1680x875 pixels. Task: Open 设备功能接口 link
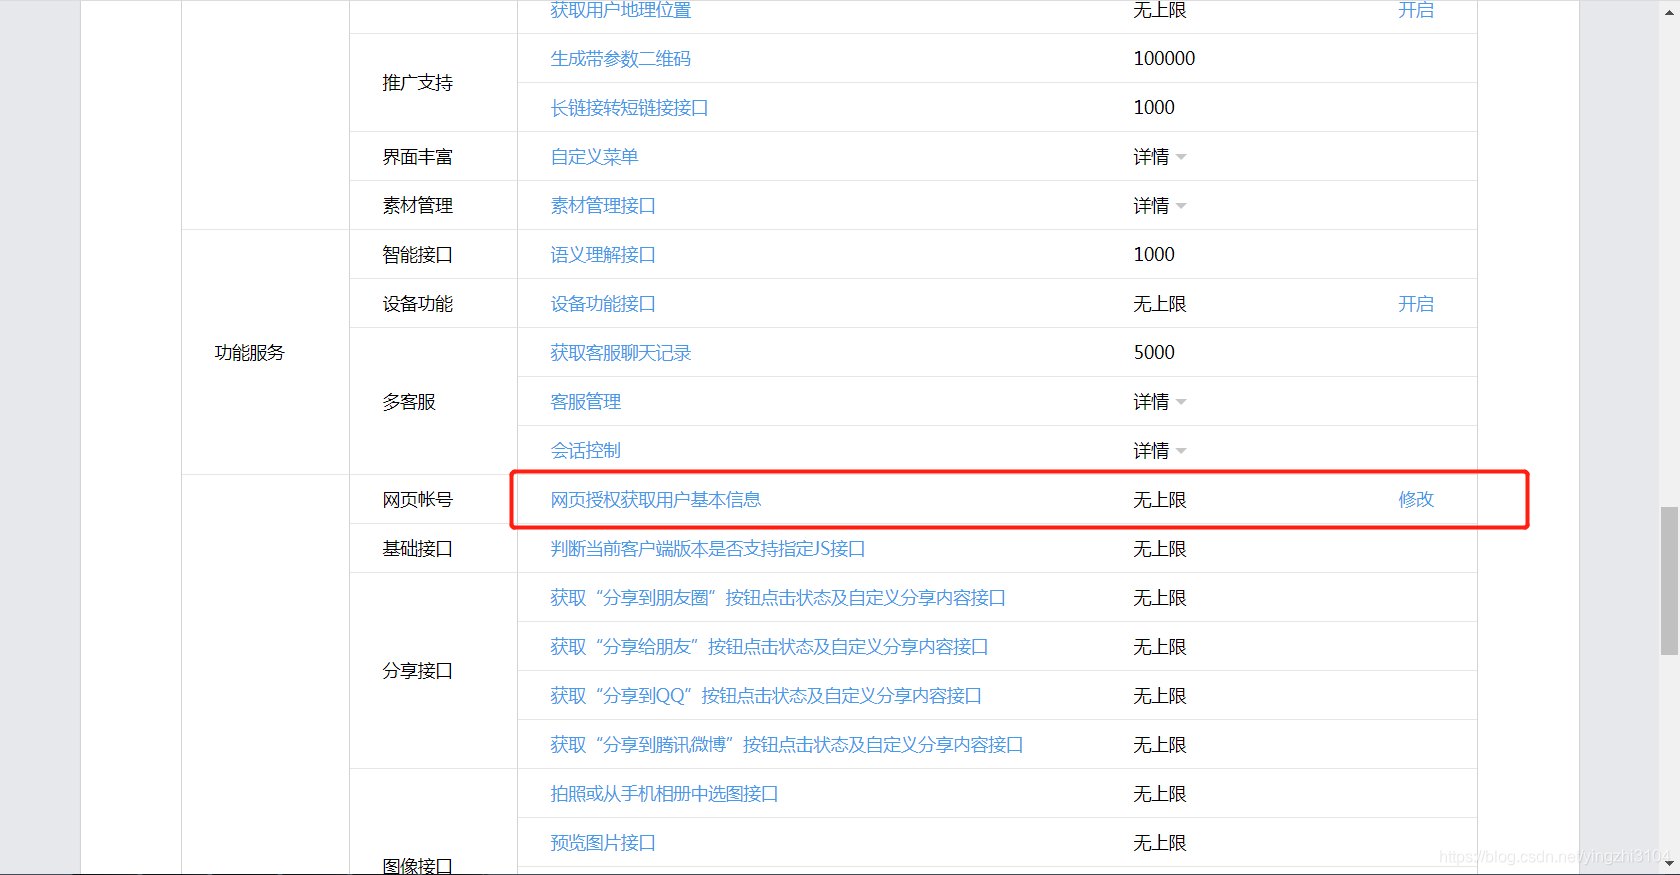tap(603, 304)
